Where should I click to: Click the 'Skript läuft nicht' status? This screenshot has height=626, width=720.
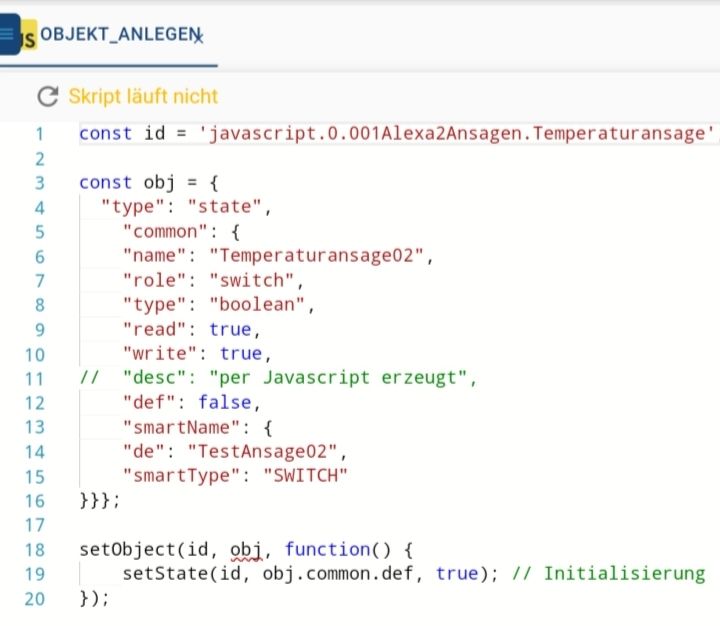coord(143,96)
